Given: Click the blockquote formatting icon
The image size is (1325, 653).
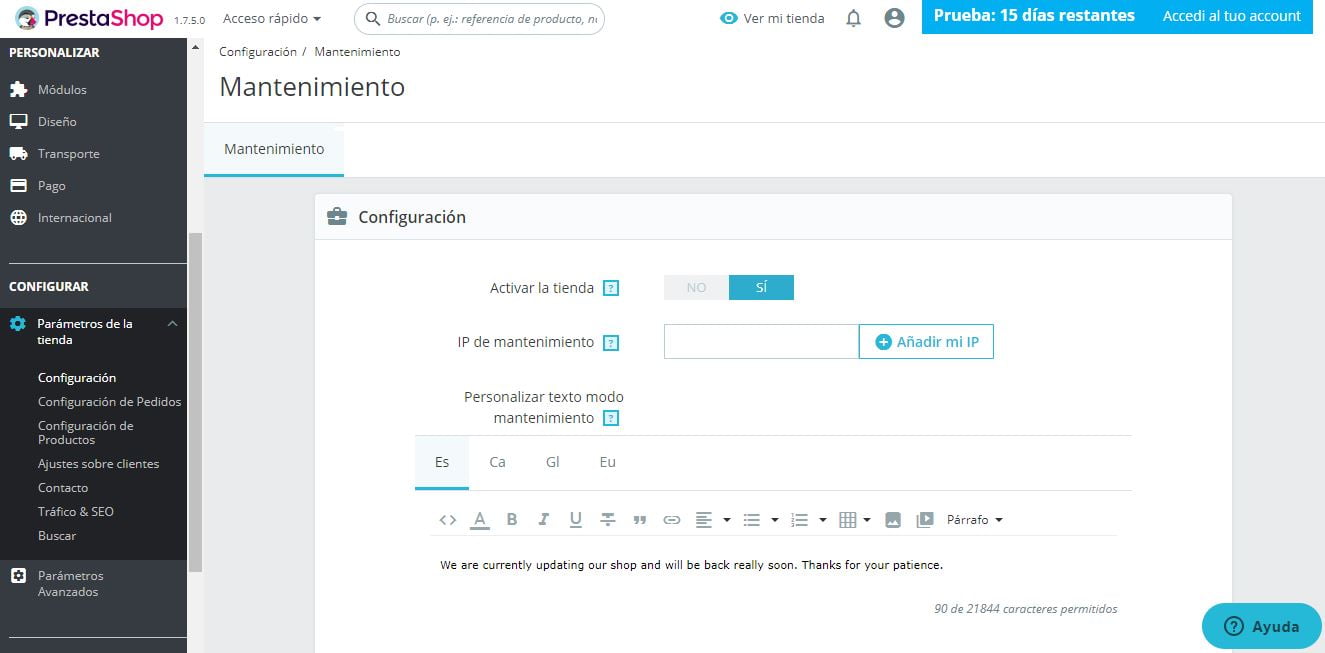Looking at the screenshot, I should click(x=639, y=519).
